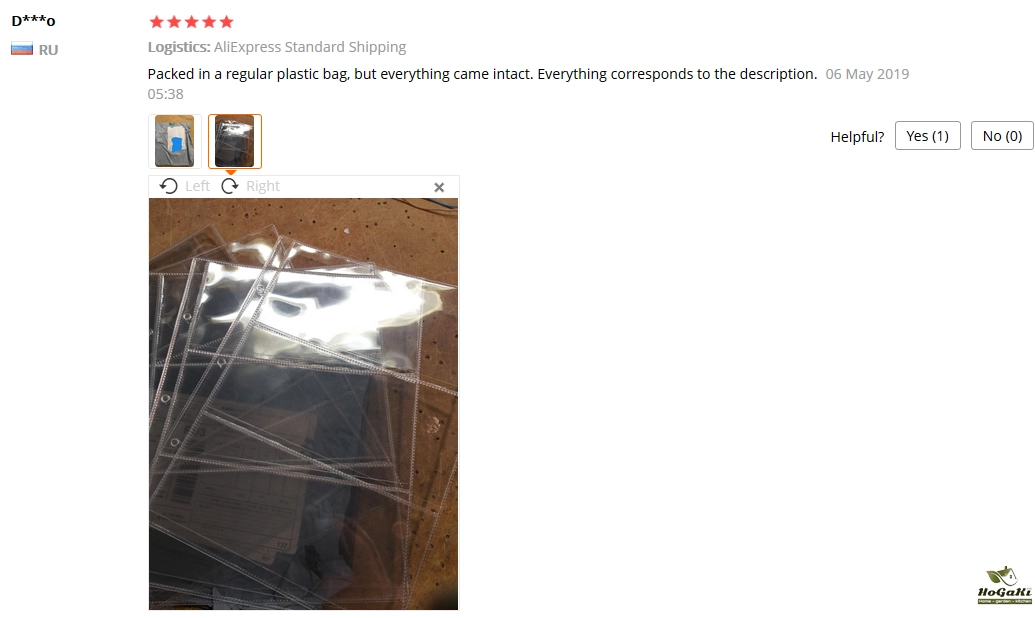Click reviewer name D***o
The image size is (1035, 618).
click(34, 20)
